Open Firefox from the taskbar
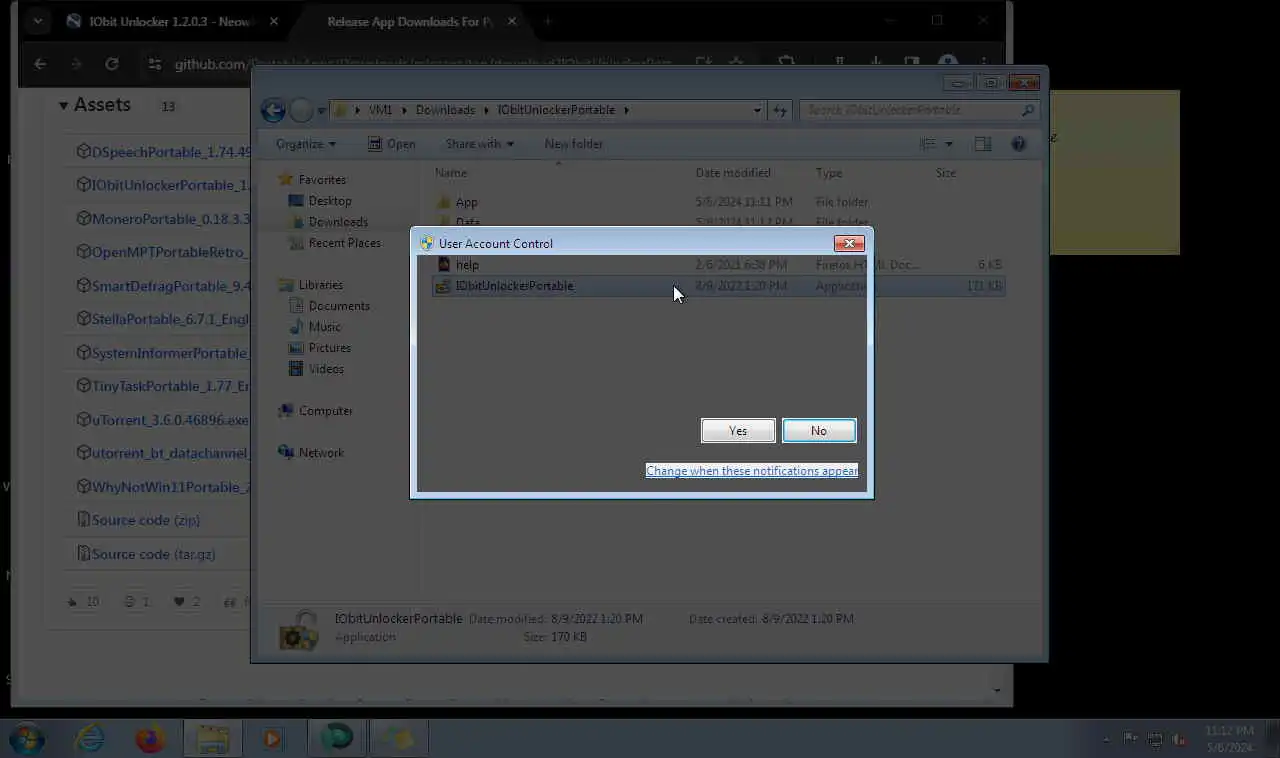The height and width of the screenshot is (758, 1280). [151, 739]
